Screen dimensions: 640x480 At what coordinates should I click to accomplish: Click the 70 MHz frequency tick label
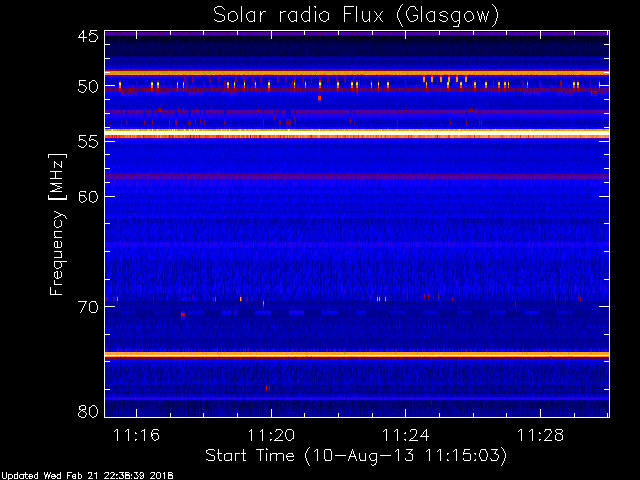[87, 306]
